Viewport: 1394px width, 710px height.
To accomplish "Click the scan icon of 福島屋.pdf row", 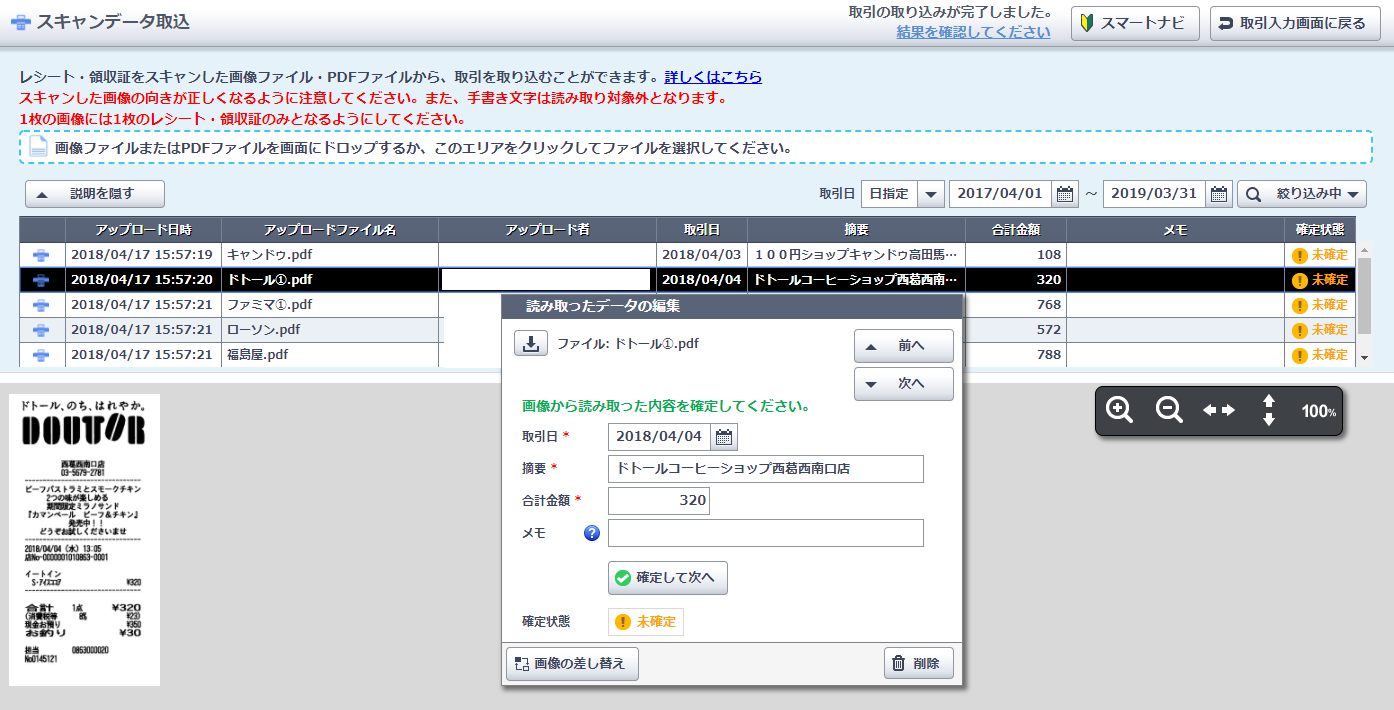I will coord(42,355).
